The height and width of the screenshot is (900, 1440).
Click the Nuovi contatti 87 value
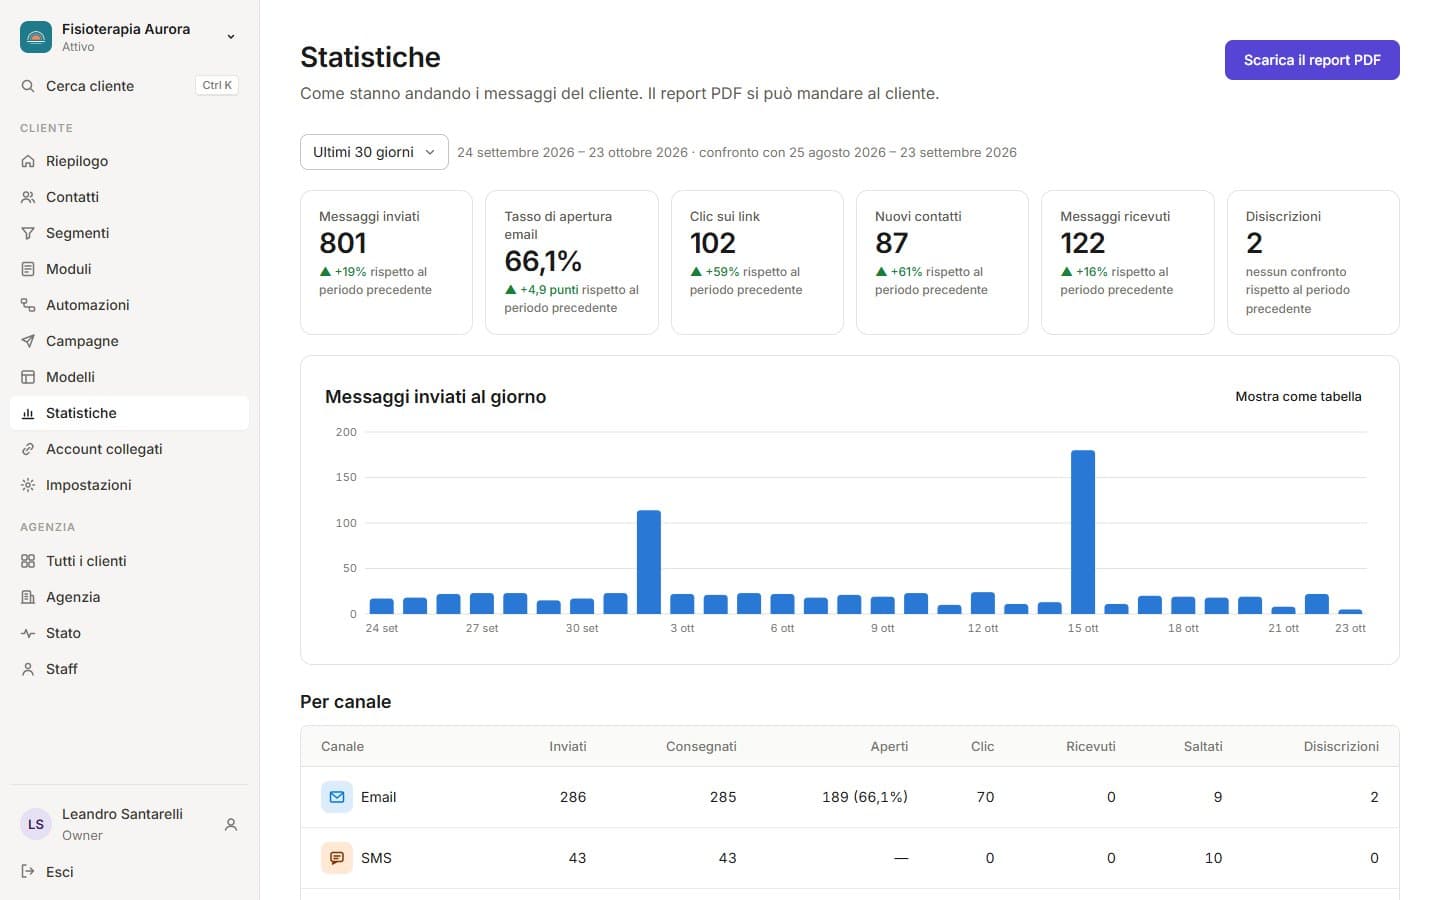coord(892,243)
